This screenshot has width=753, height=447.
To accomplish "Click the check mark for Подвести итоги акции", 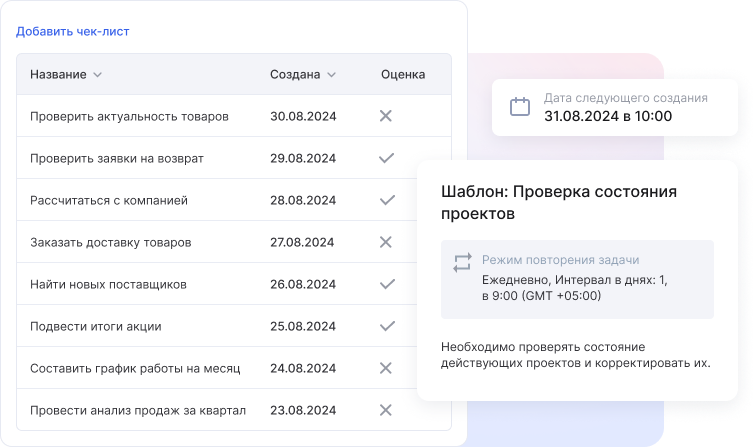I will click(386, 326).
